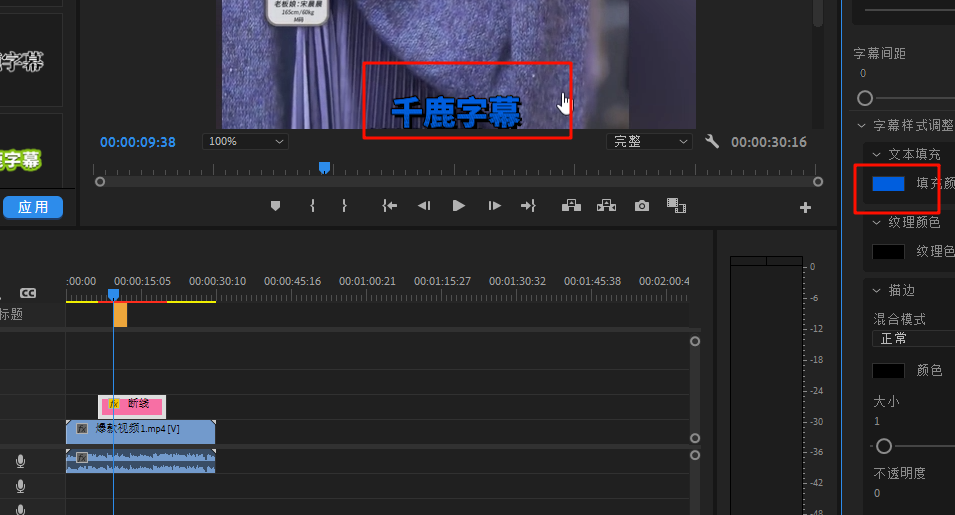The height and width of the screenshot is (515, 955).
Task: Click the program monitor blue playhead marker
Action: 325,167
